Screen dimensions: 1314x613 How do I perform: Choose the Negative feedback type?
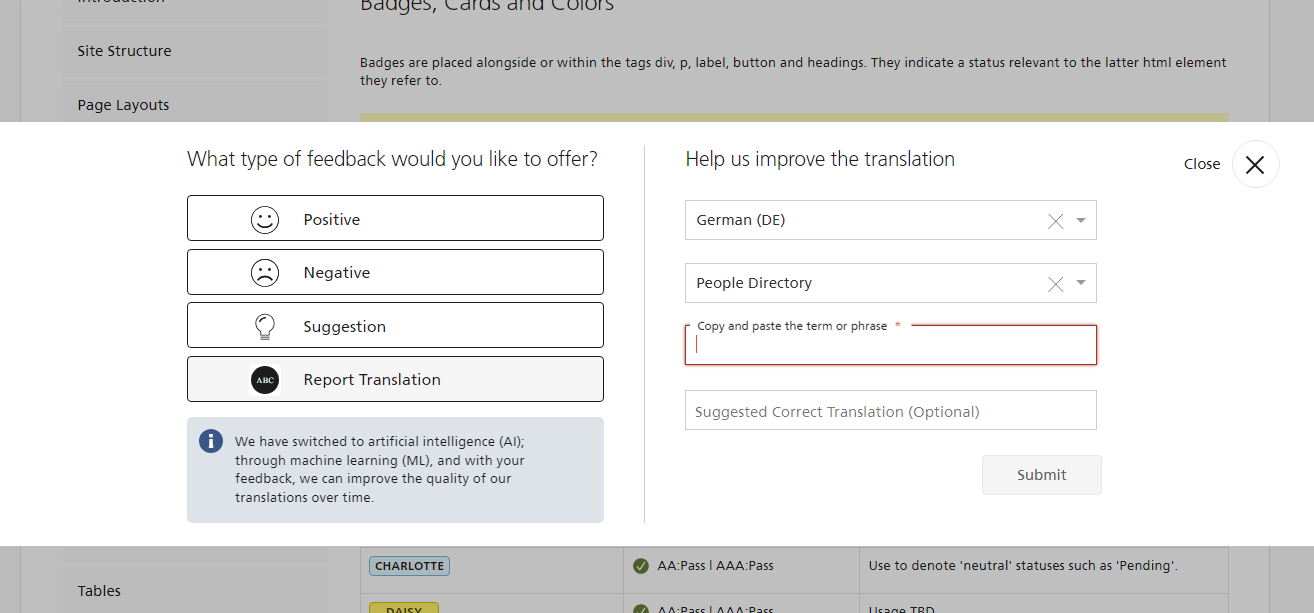pyautogui.click(x=395, y=272)
